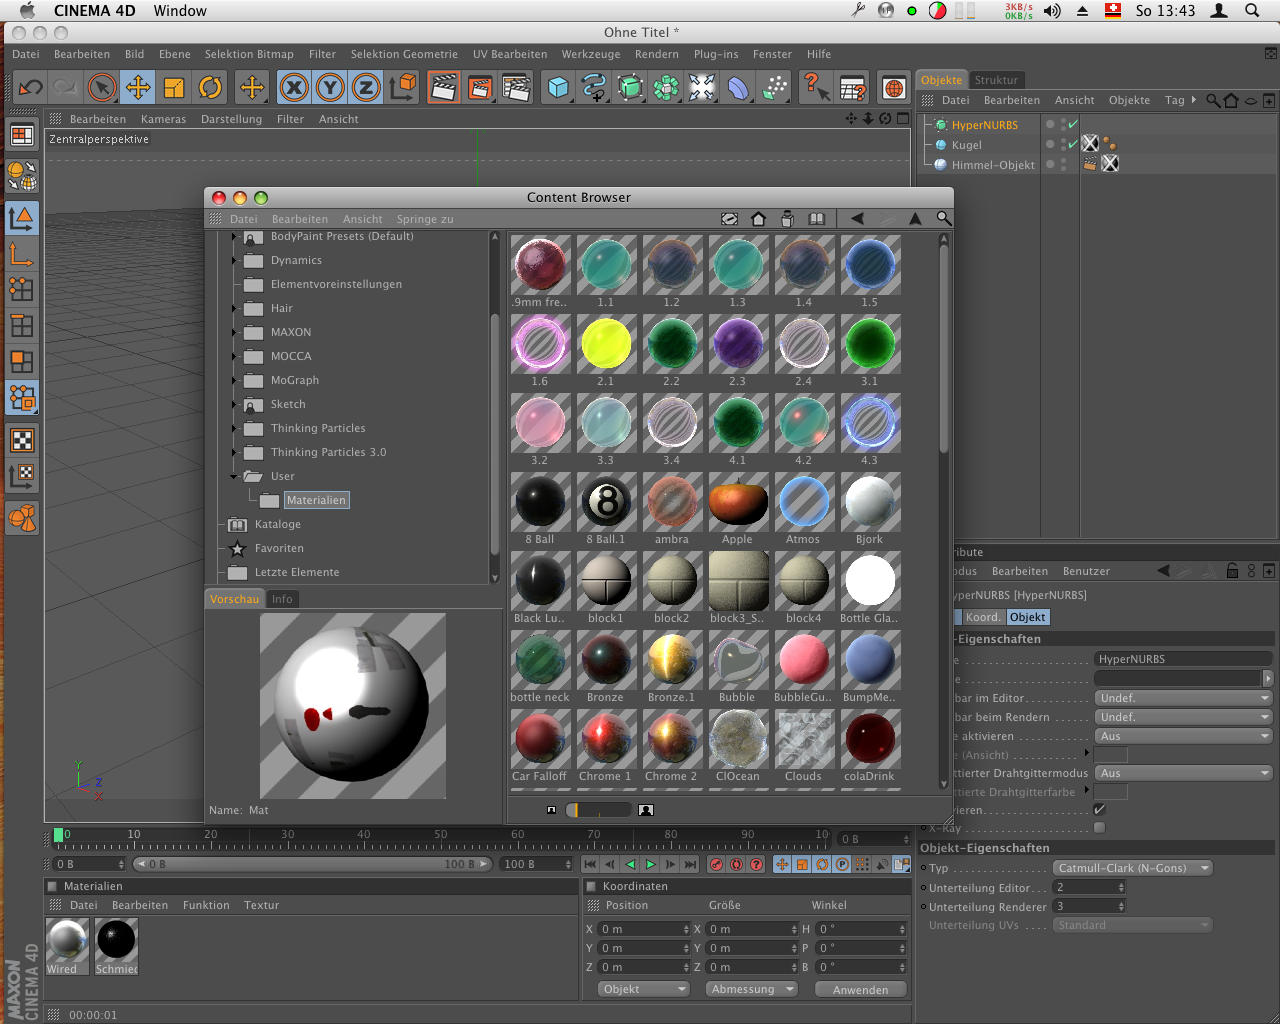Image resolution: width=1280 pixels, height=1024 pixels.
Task: Toggle HyperNURBS enabled checkmark
Action: tap(1072, 124)
